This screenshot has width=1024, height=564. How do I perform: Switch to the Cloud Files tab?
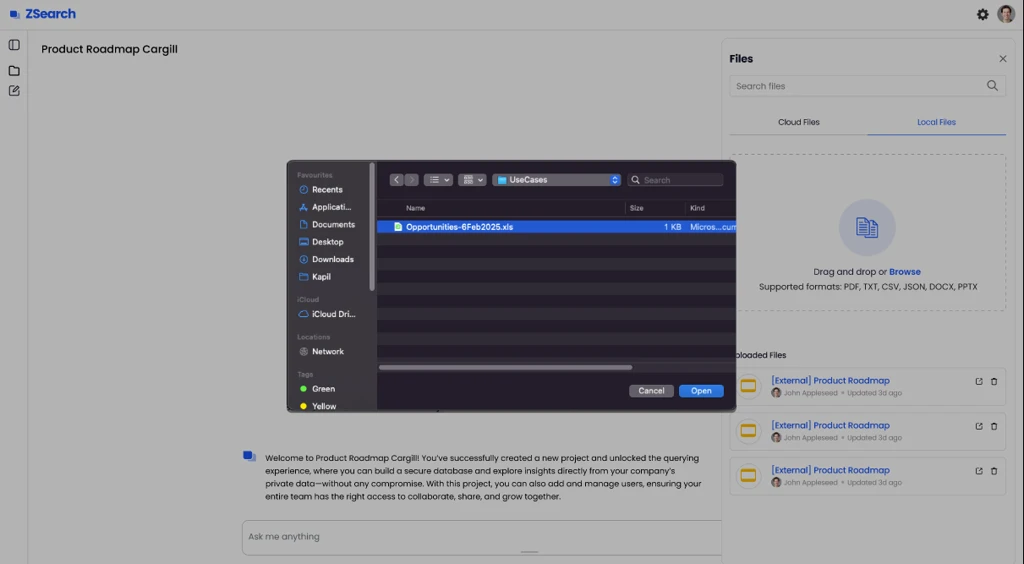798,122
